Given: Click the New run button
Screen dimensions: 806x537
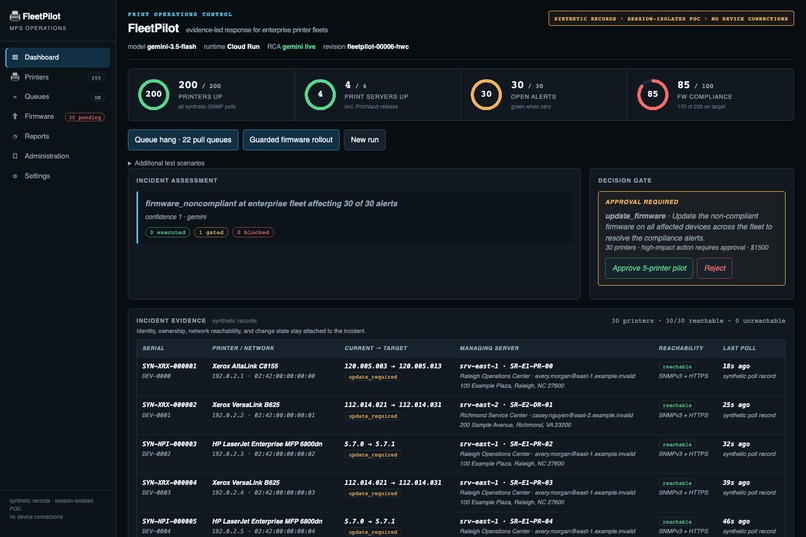Looking at the screenshot, I should coord(364,140).
